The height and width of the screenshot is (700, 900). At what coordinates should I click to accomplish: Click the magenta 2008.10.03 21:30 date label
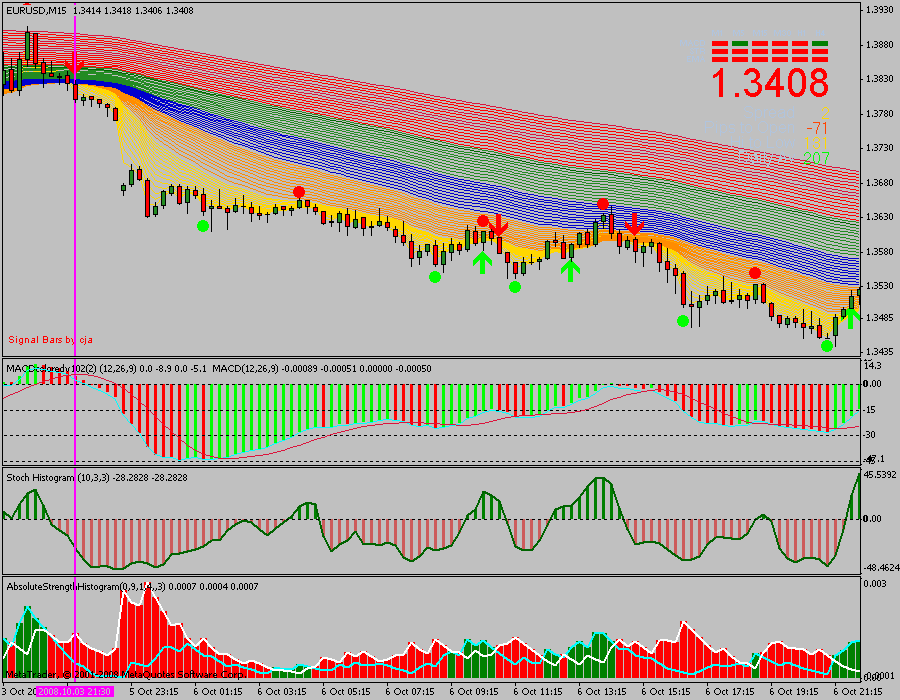point(76,691)
